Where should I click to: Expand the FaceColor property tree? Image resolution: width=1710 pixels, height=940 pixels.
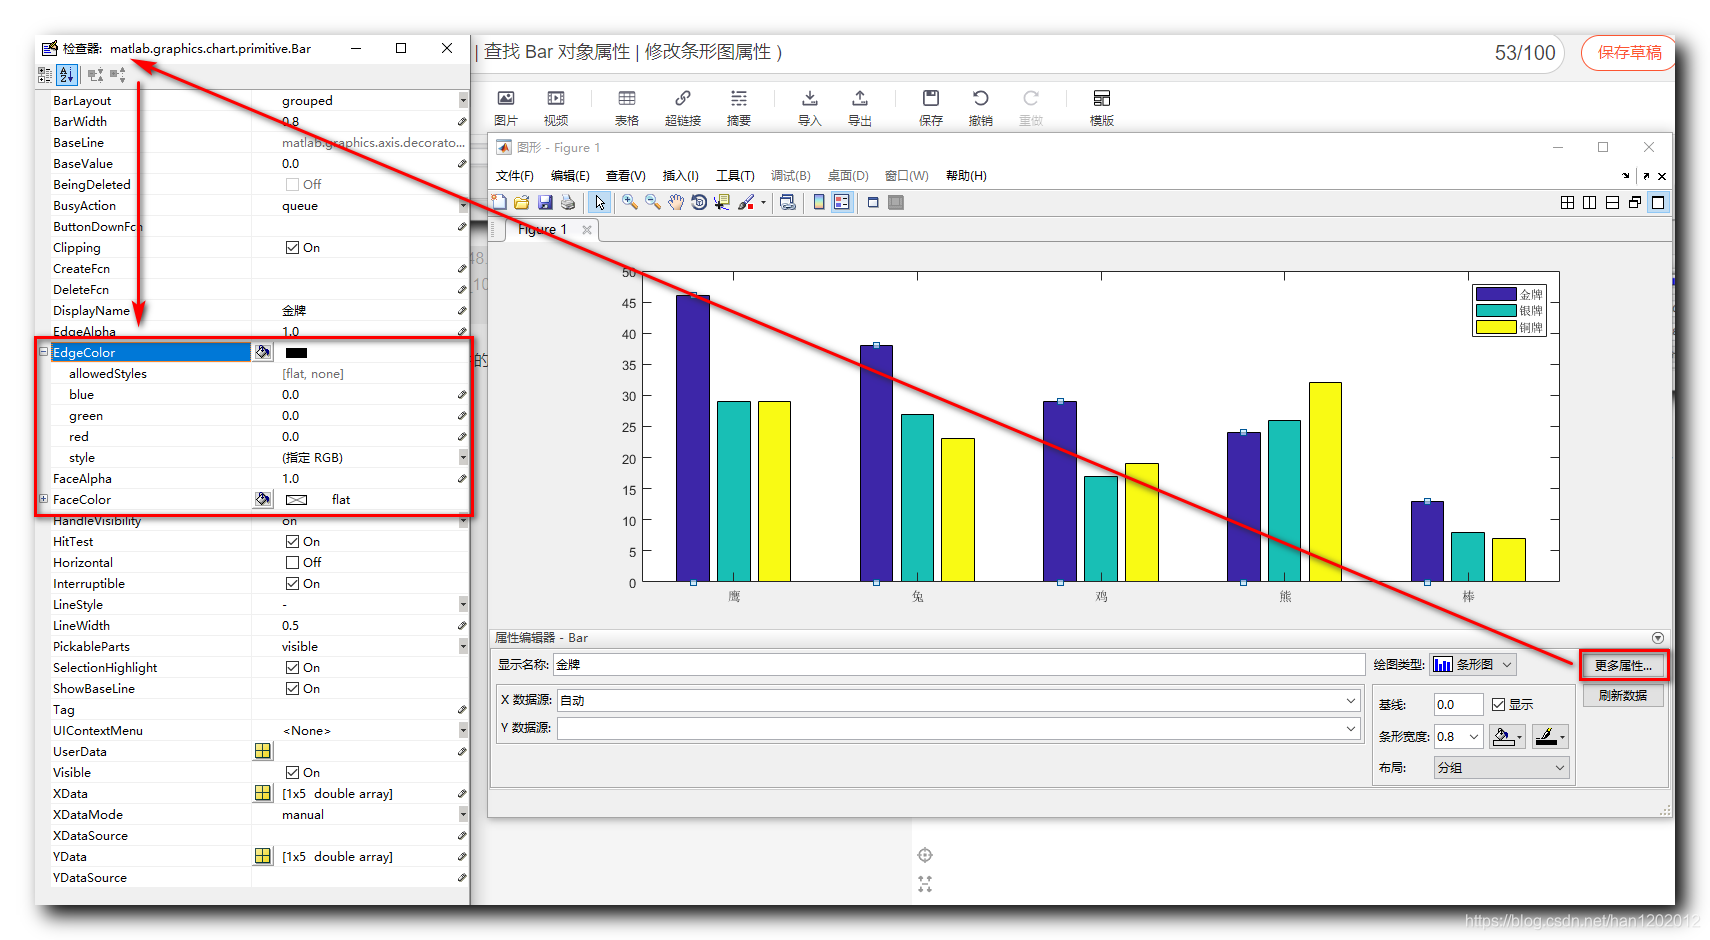tap(43, 499)
